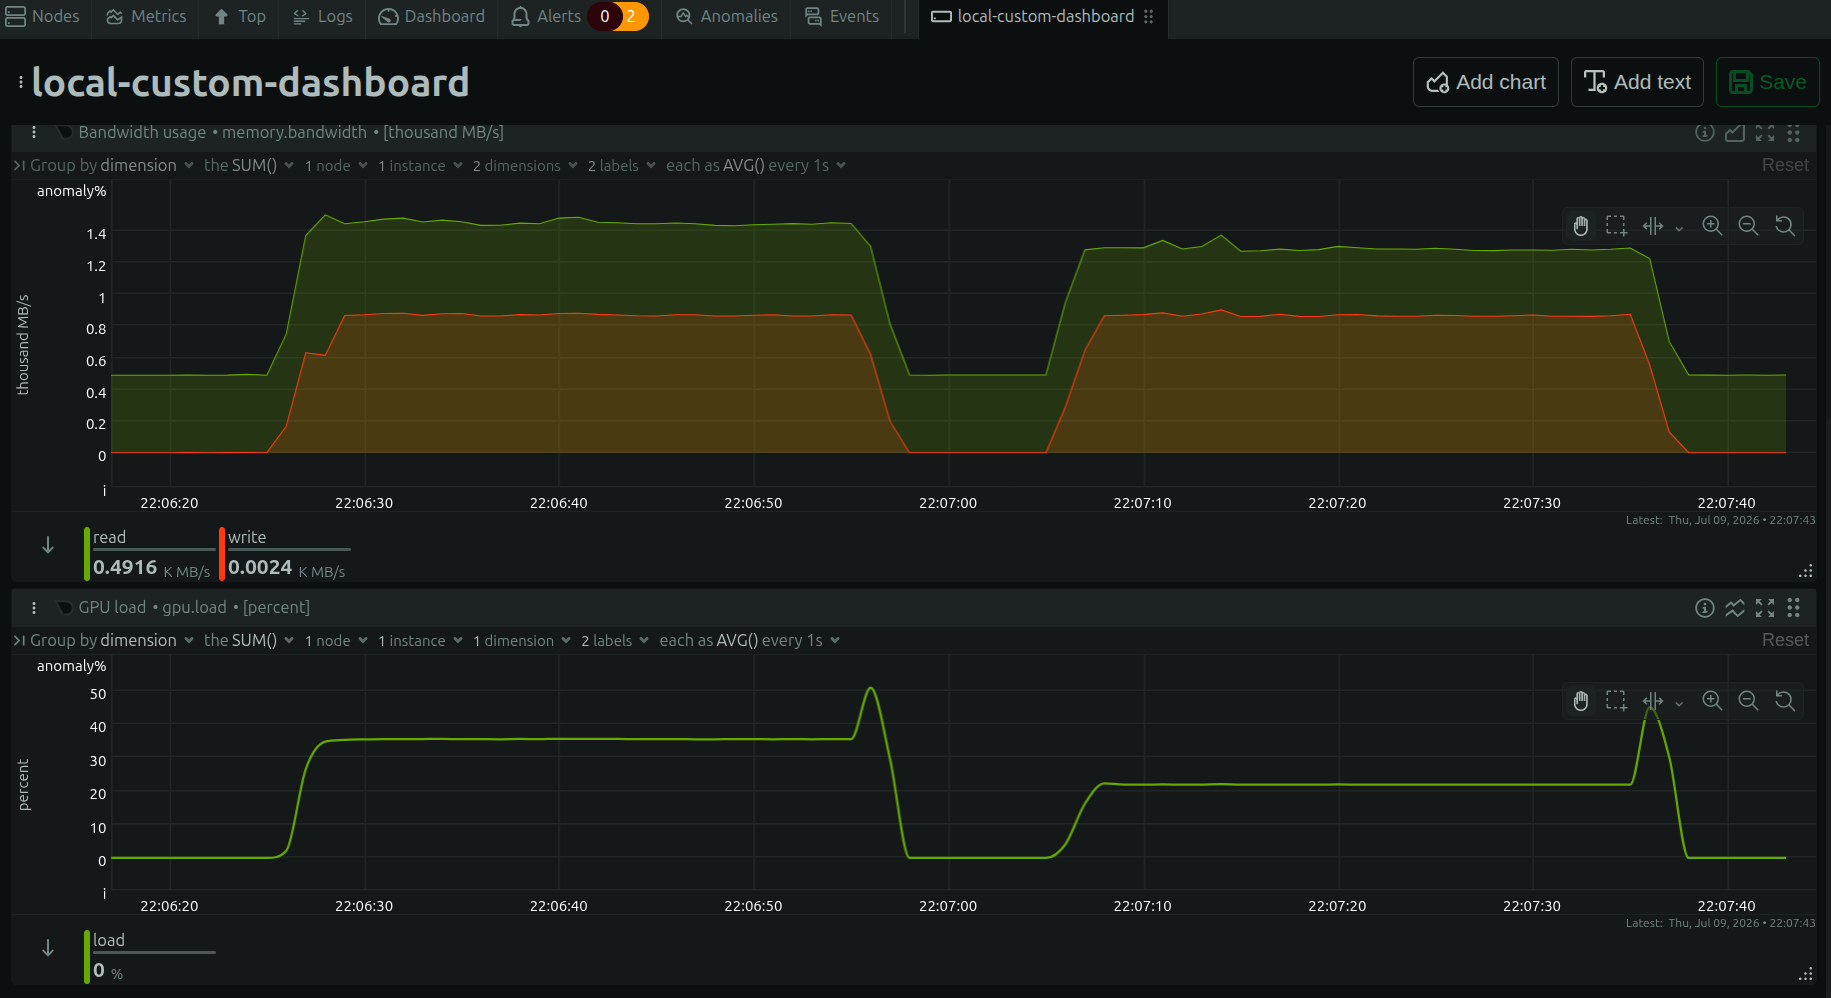This screenshot has height=998, width=1831.
Task: Open Group by dimension dropdown in GPU load chart
Action: point(111,640)
